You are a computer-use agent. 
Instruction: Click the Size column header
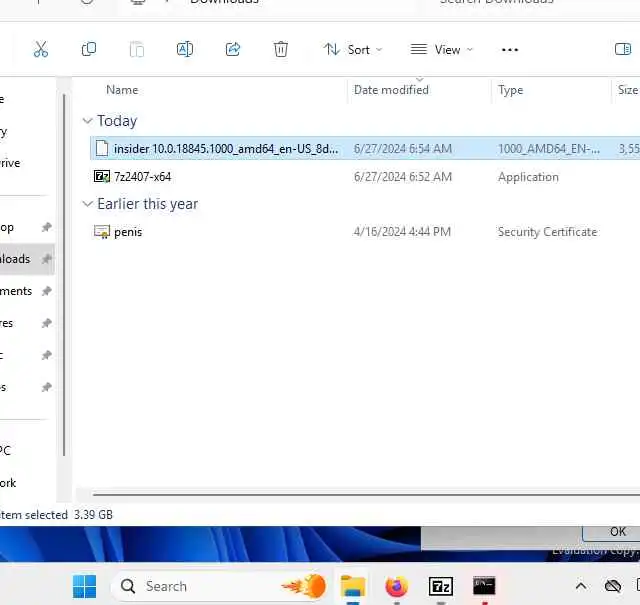click(628, 90)
